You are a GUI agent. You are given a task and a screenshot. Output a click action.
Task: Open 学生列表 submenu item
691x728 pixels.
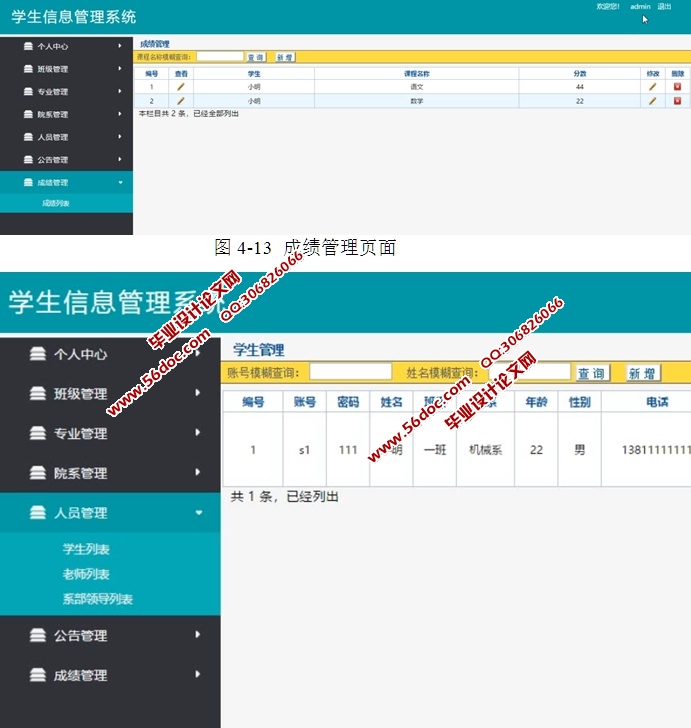click(x=86, y=549)
